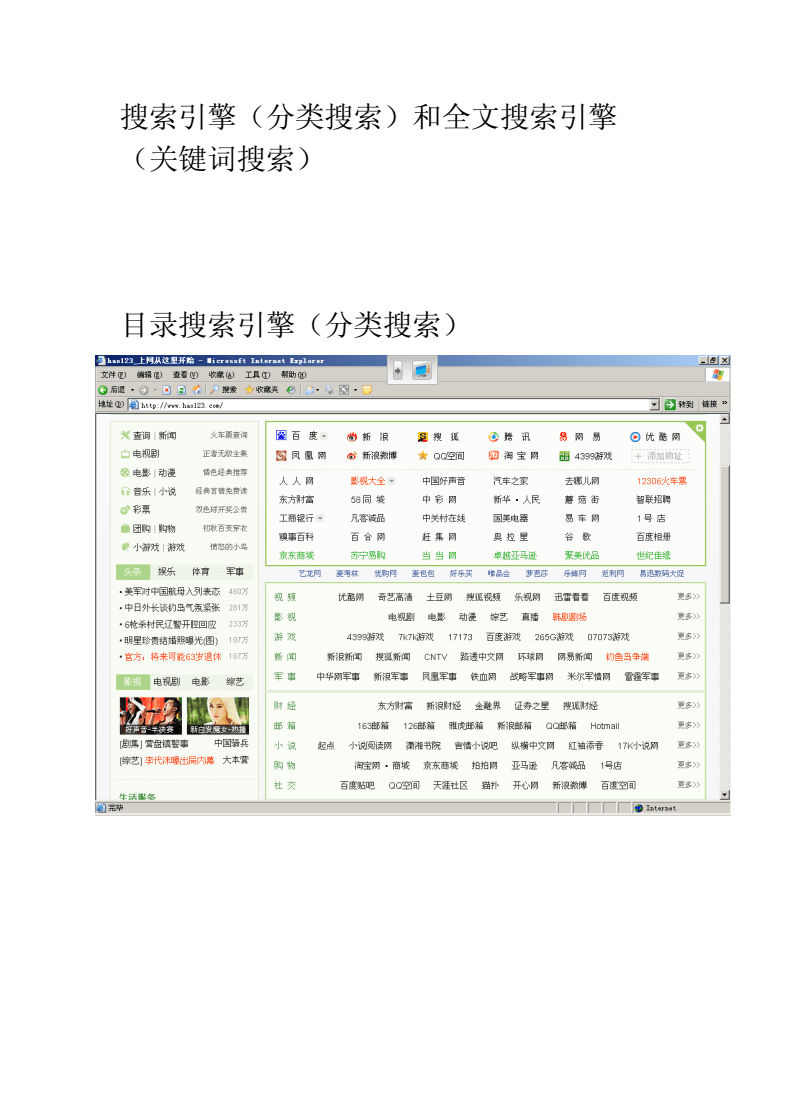Screen dimensions: 792x1120
Task: Click the green 转到 go arrow
Action: (x=670, y=404)
